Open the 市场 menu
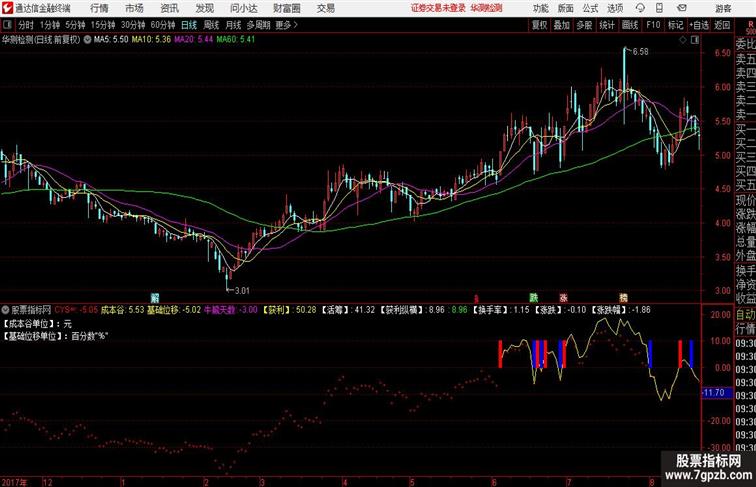 point(135,8)
